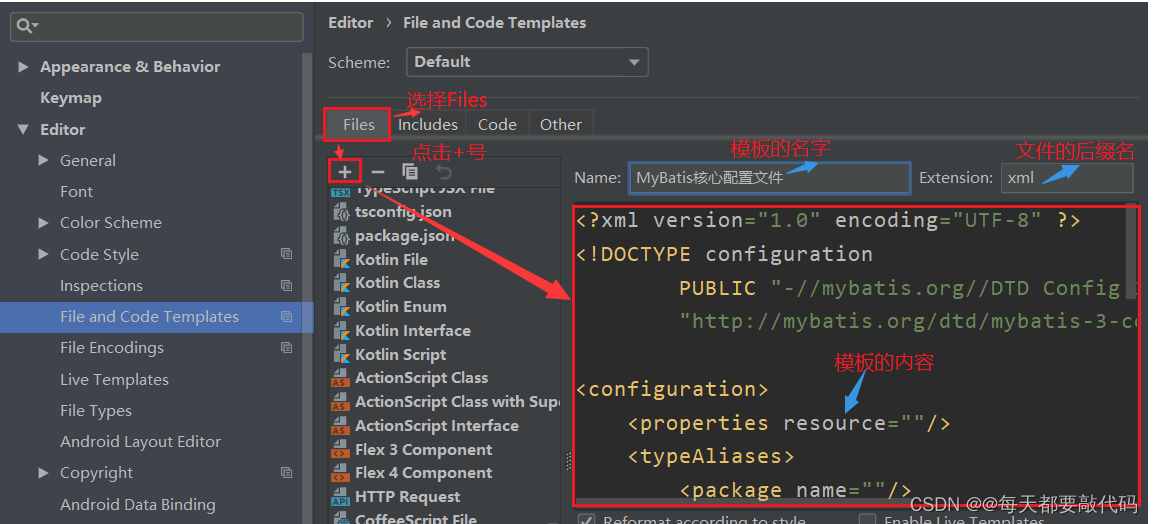The width and height of the screenshot is (1153, 524).
Task: Click the HTTP Request API icon
Action: 340,497
